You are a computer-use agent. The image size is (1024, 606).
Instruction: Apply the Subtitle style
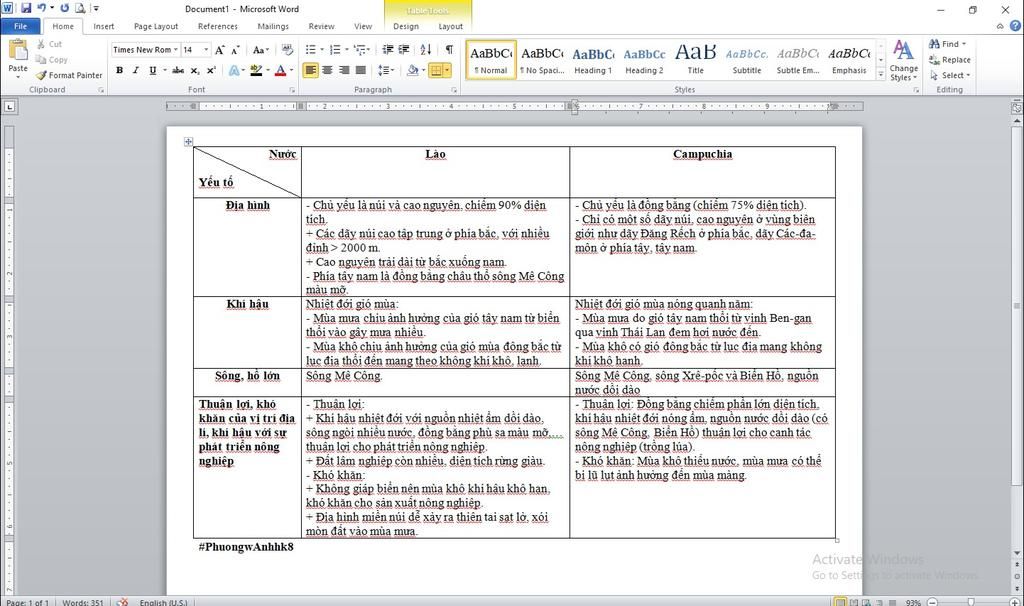[746, 59]
